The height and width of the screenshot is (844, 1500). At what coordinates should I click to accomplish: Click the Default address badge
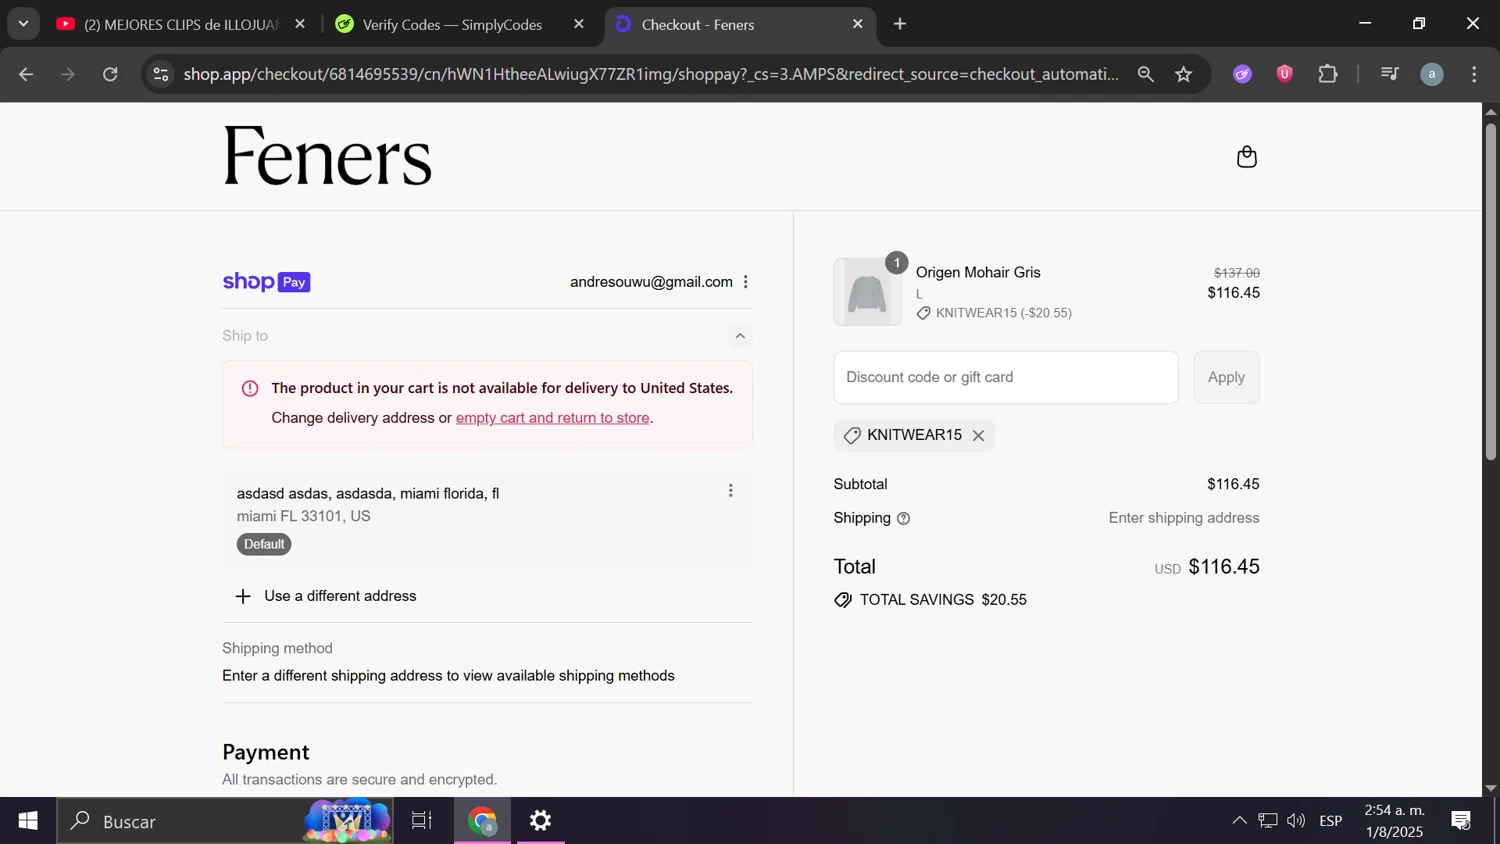coord(264,545)
